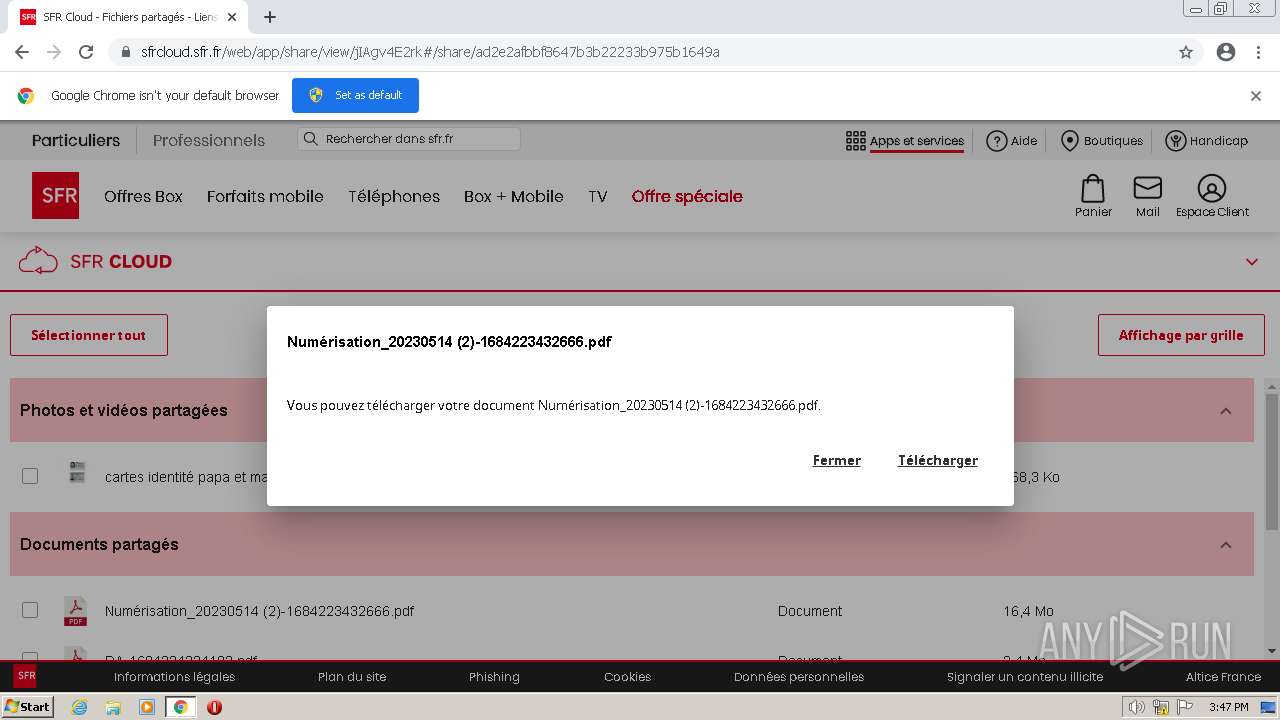Bookmark this page with the star icon

pyautogui.click(x=1186, y=52)
